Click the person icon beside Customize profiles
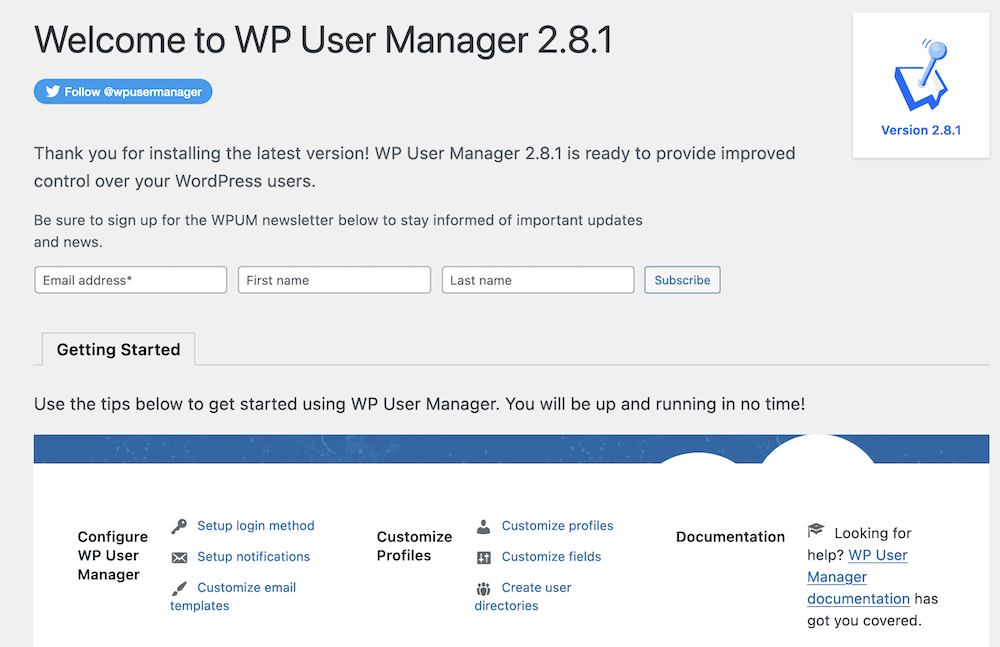This screenshot has width=1000, height=647. point(483,526)
